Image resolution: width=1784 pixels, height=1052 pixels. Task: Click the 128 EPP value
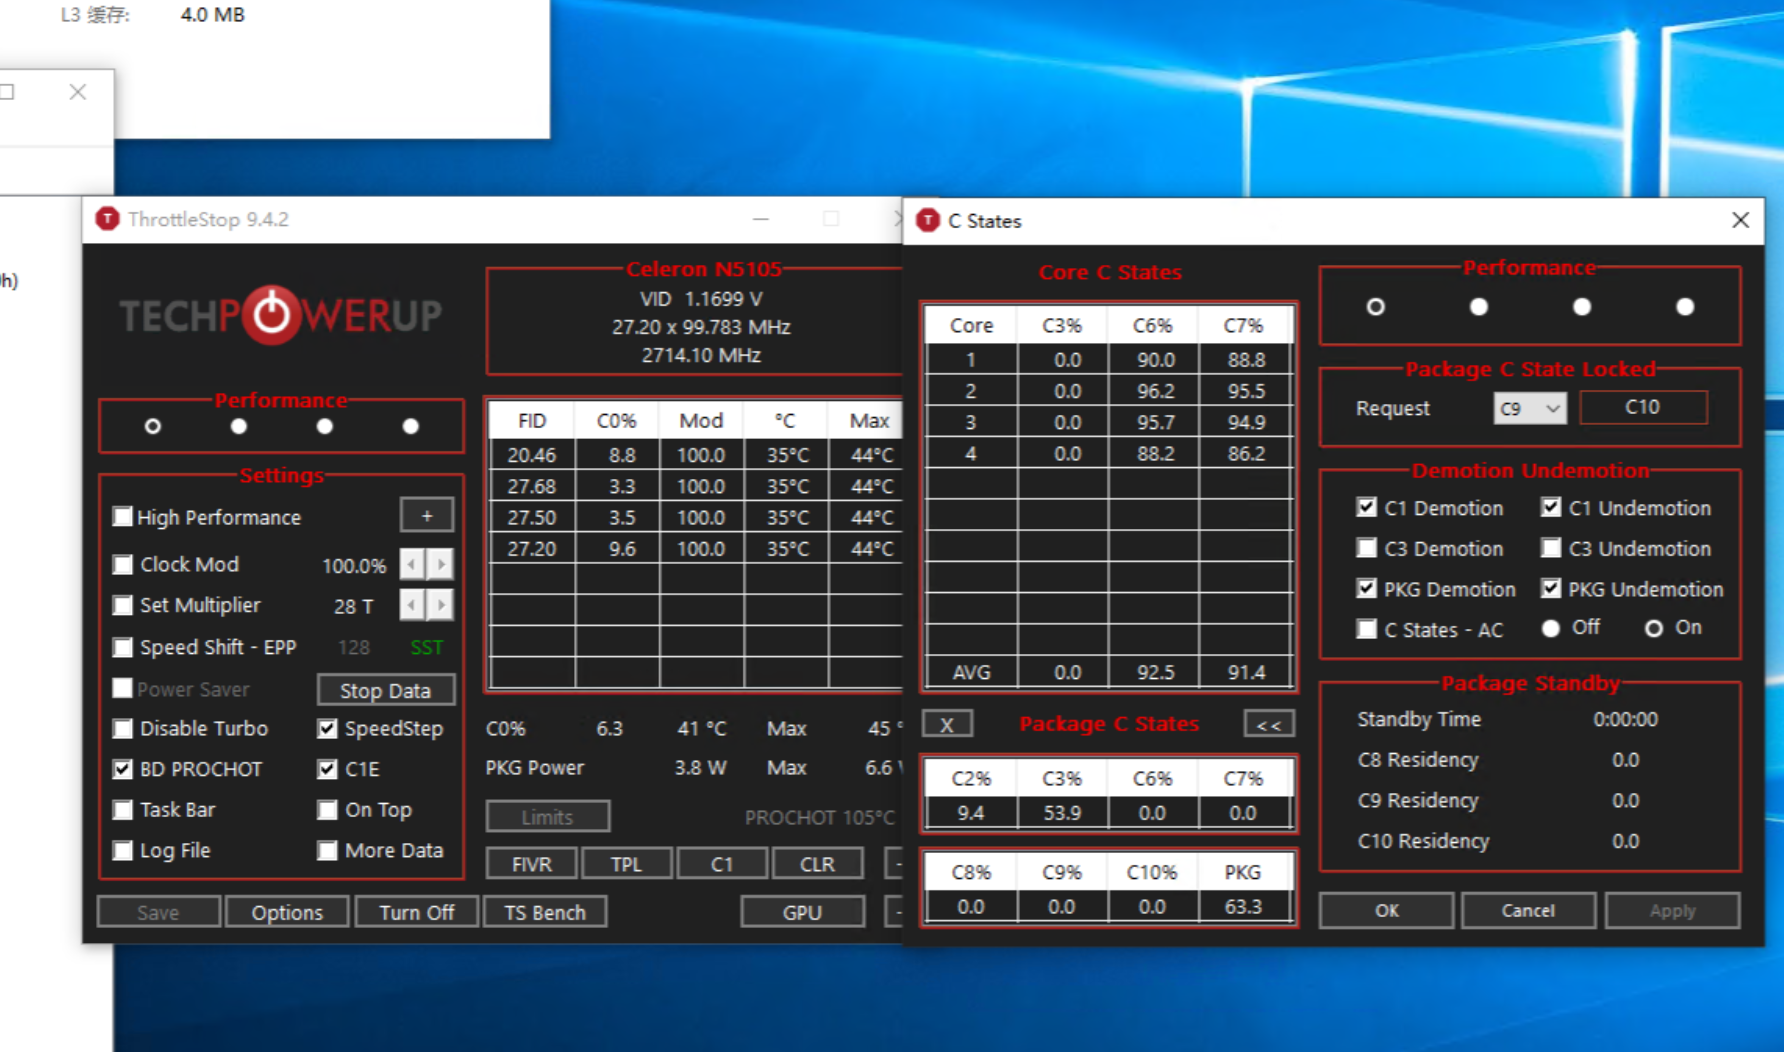click(x=354, y=647)
